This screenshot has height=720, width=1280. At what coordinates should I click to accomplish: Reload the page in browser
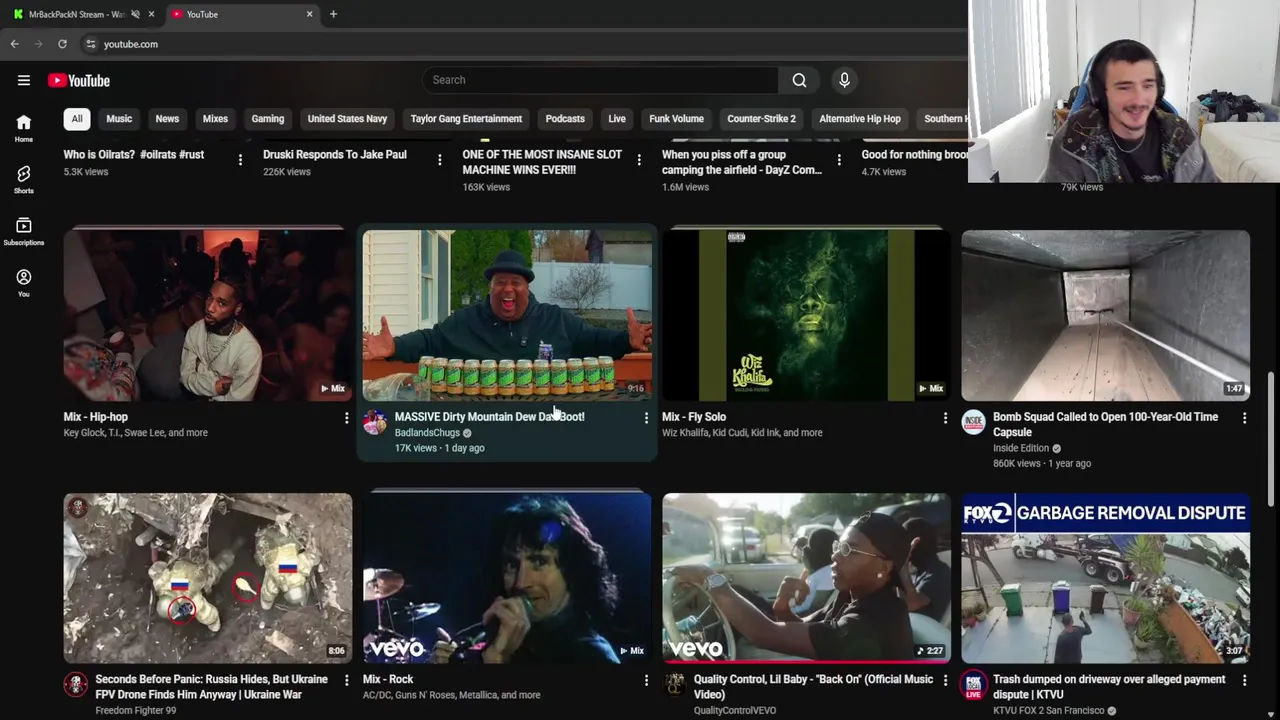(x=62, y=44)
